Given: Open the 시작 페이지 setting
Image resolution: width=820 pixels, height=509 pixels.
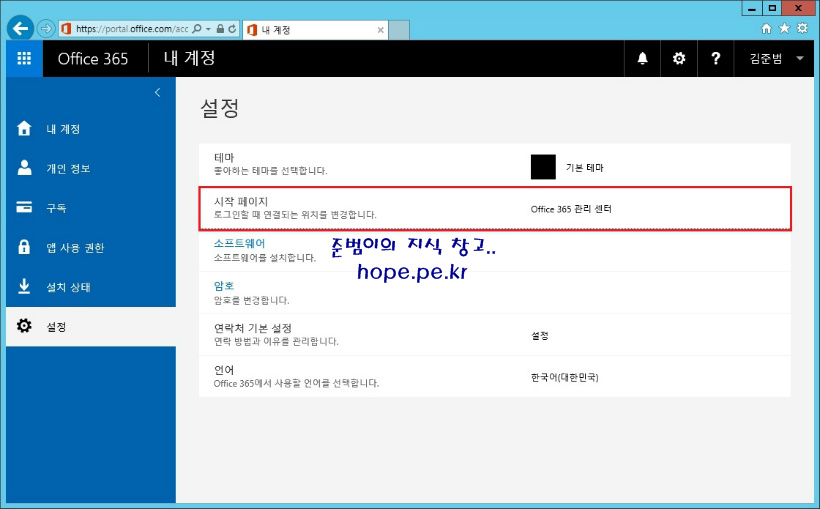Looking at the screenshot, I should [495, 208].
